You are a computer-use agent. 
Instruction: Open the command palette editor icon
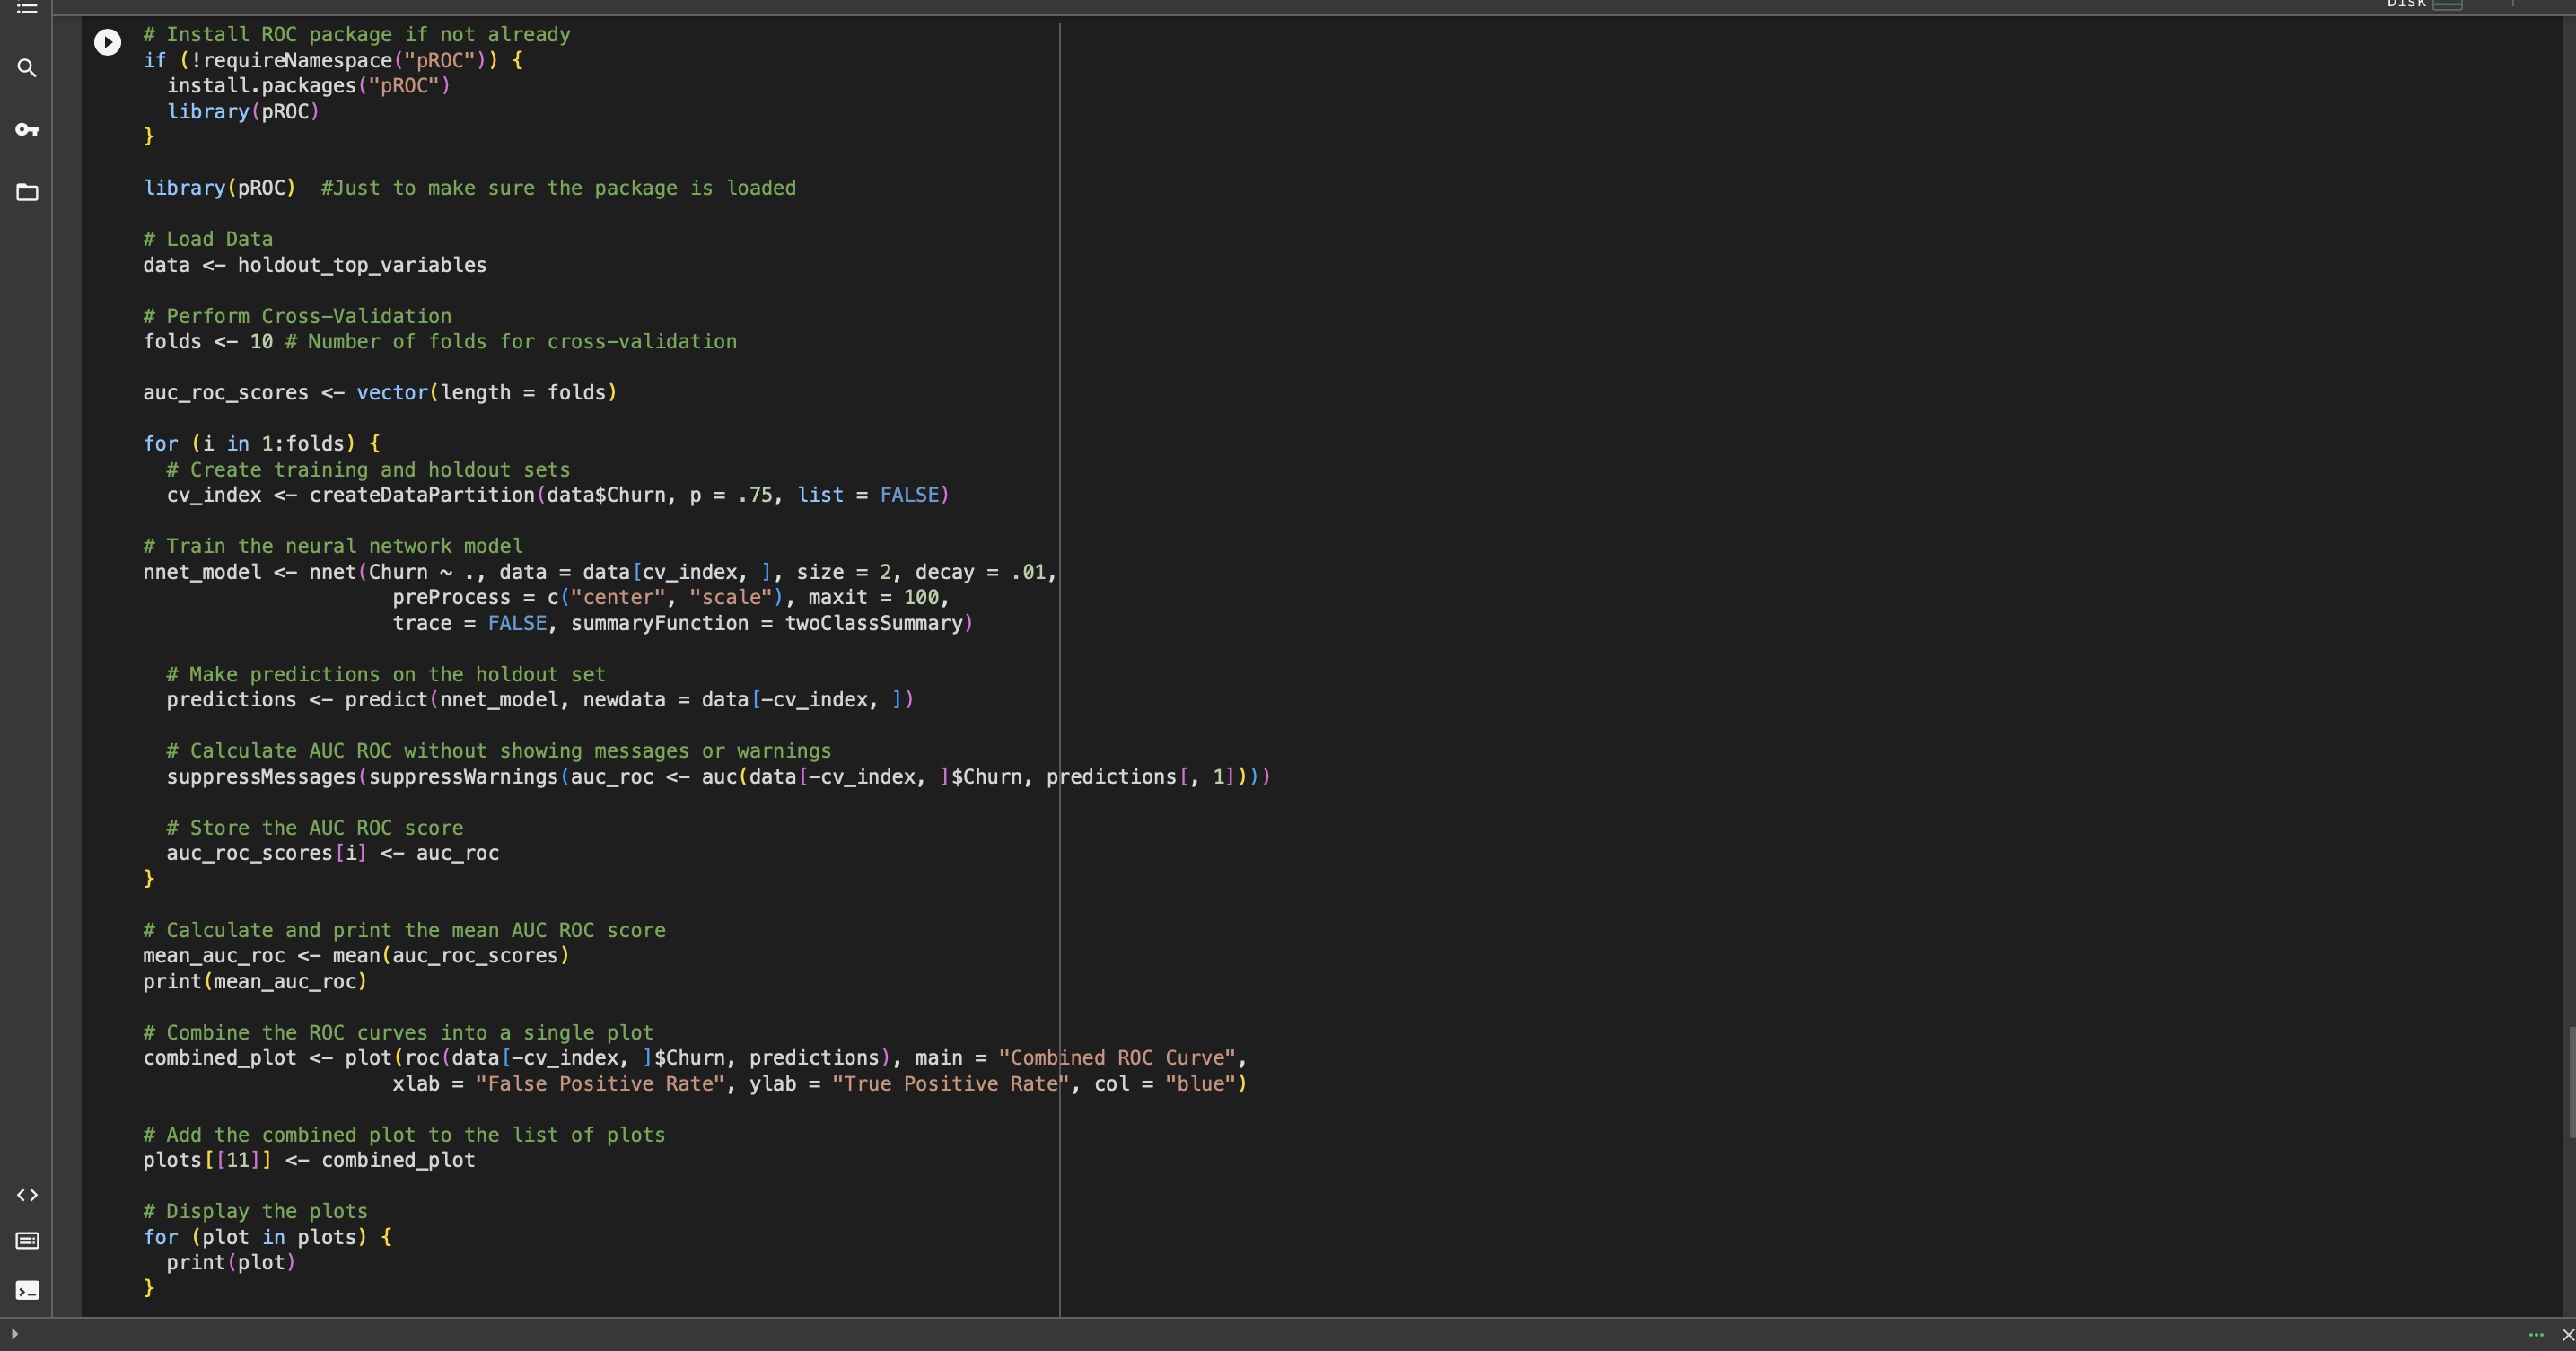[27, 1242]
